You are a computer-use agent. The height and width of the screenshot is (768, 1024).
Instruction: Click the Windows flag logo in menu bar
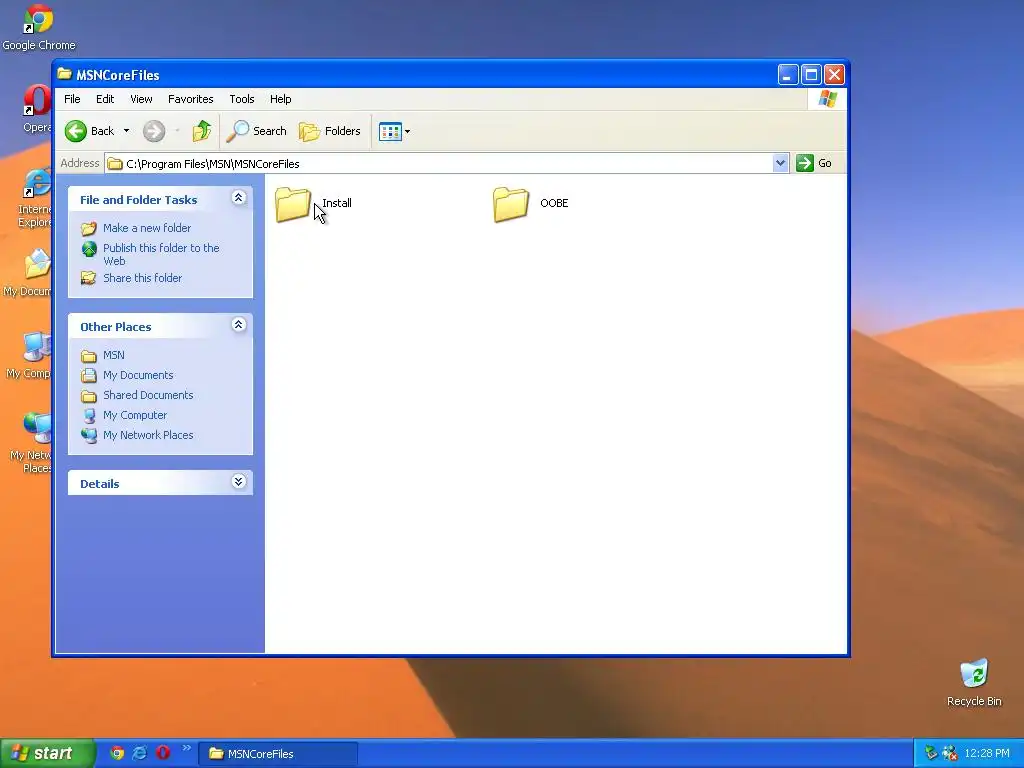coord(827,99)
